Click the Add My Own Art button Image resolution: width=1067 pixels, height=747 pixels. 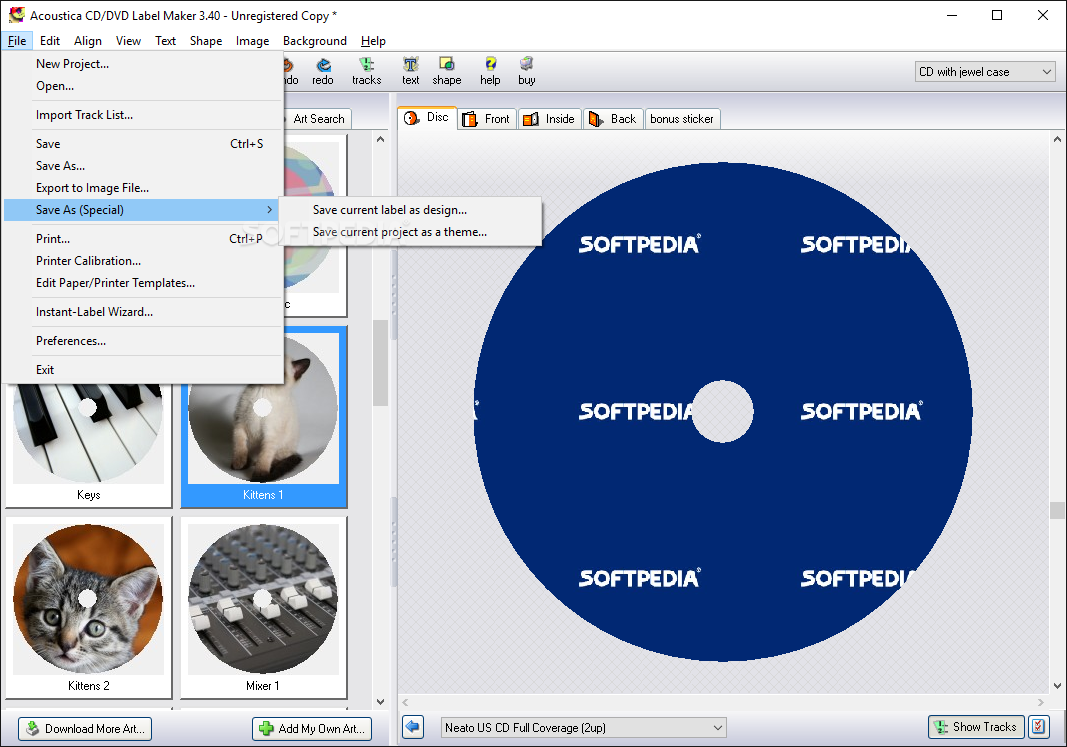[312, 729]
